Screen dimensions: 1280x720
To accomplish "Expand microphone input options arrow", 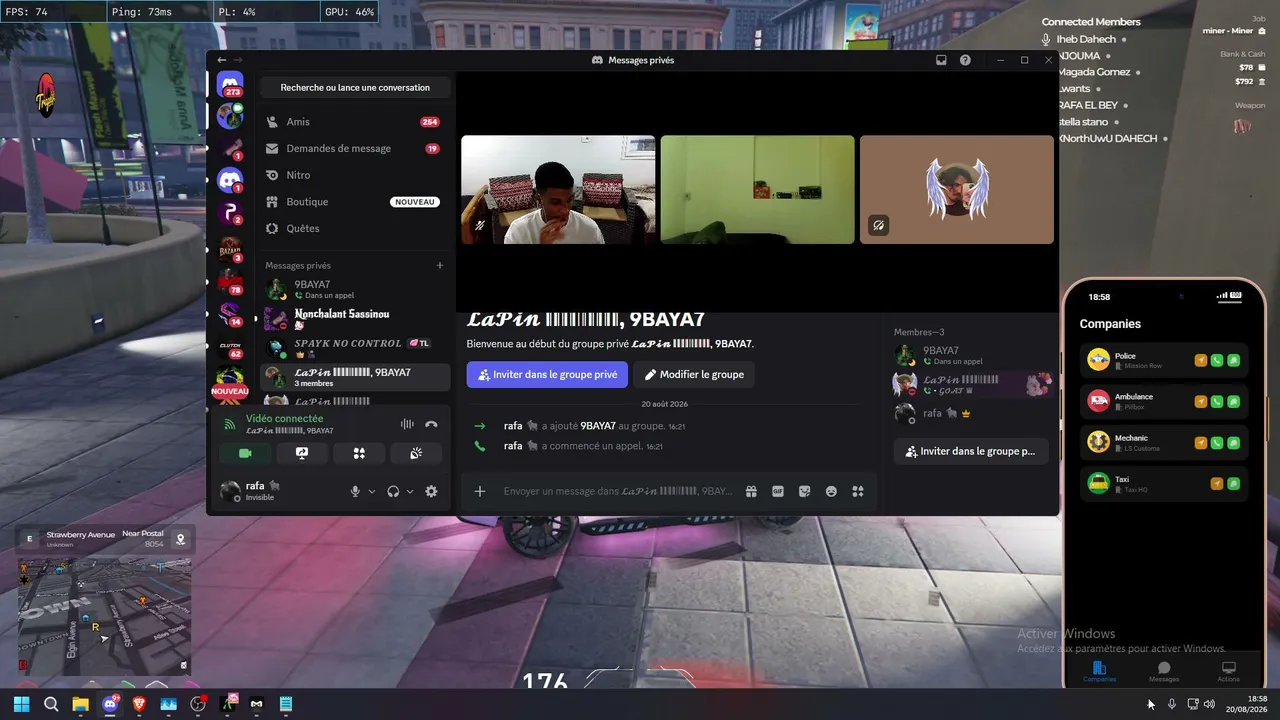I will pos(372,491).
